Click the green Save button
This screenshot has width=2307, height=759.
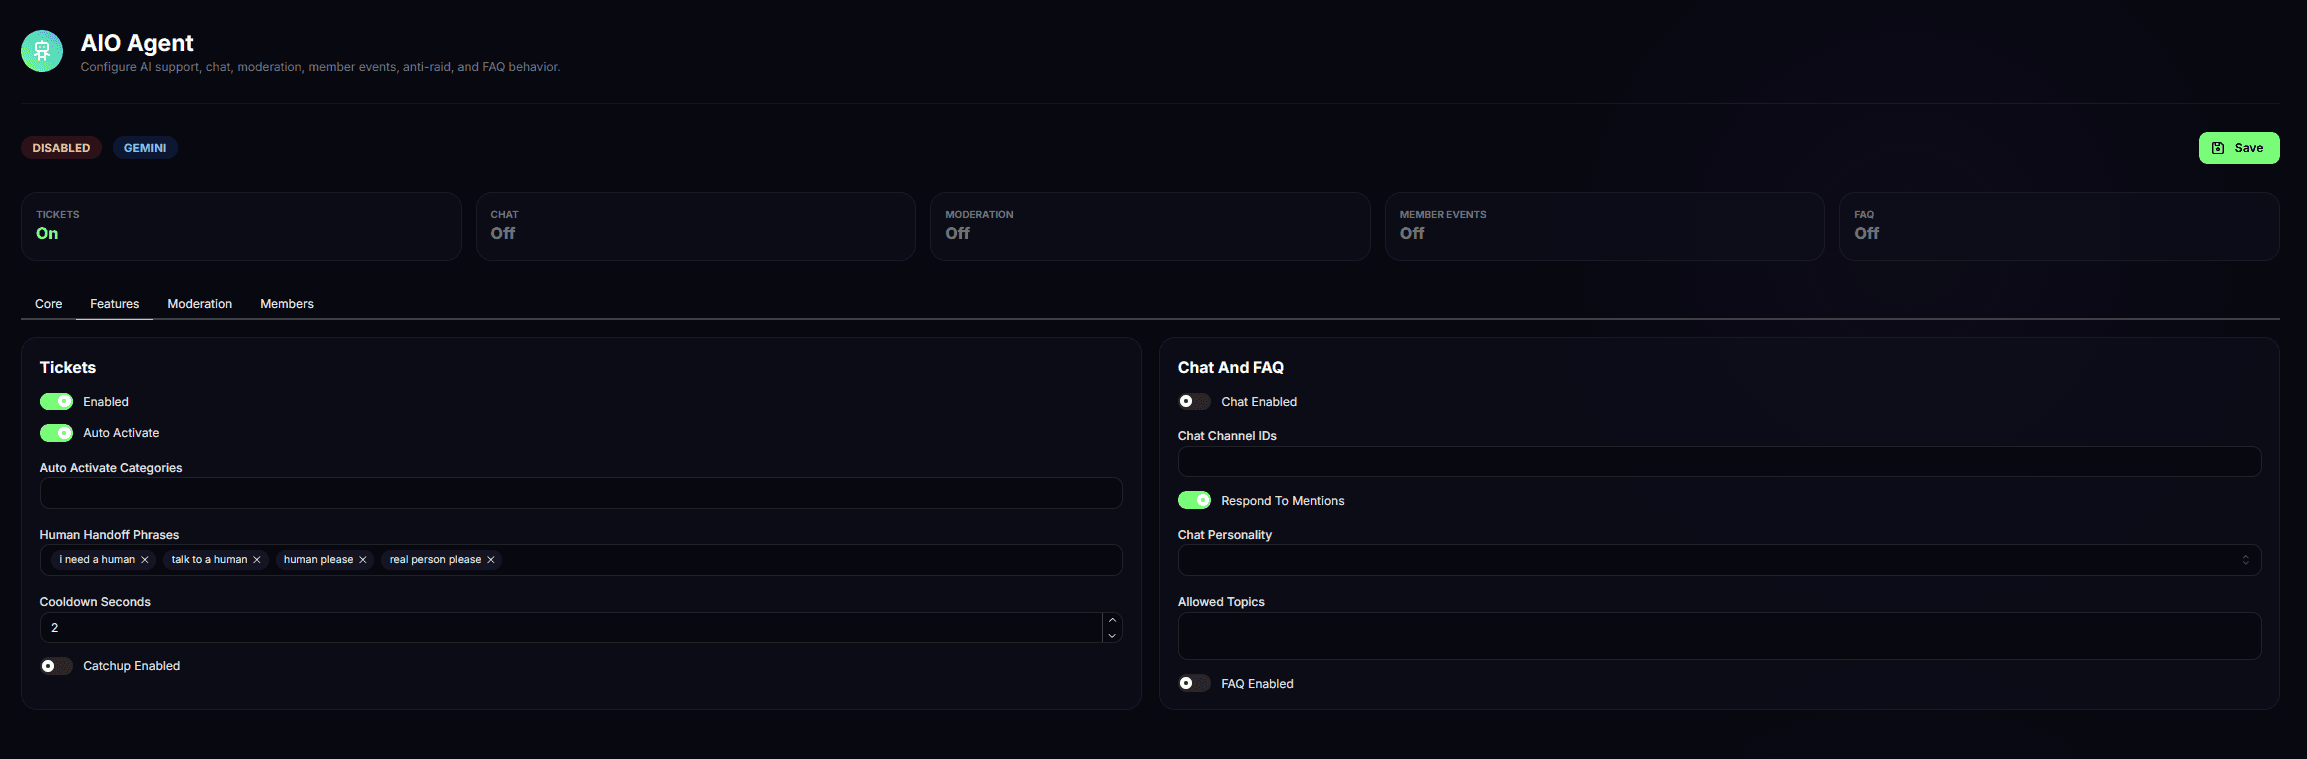click(x=2239, y=148)
